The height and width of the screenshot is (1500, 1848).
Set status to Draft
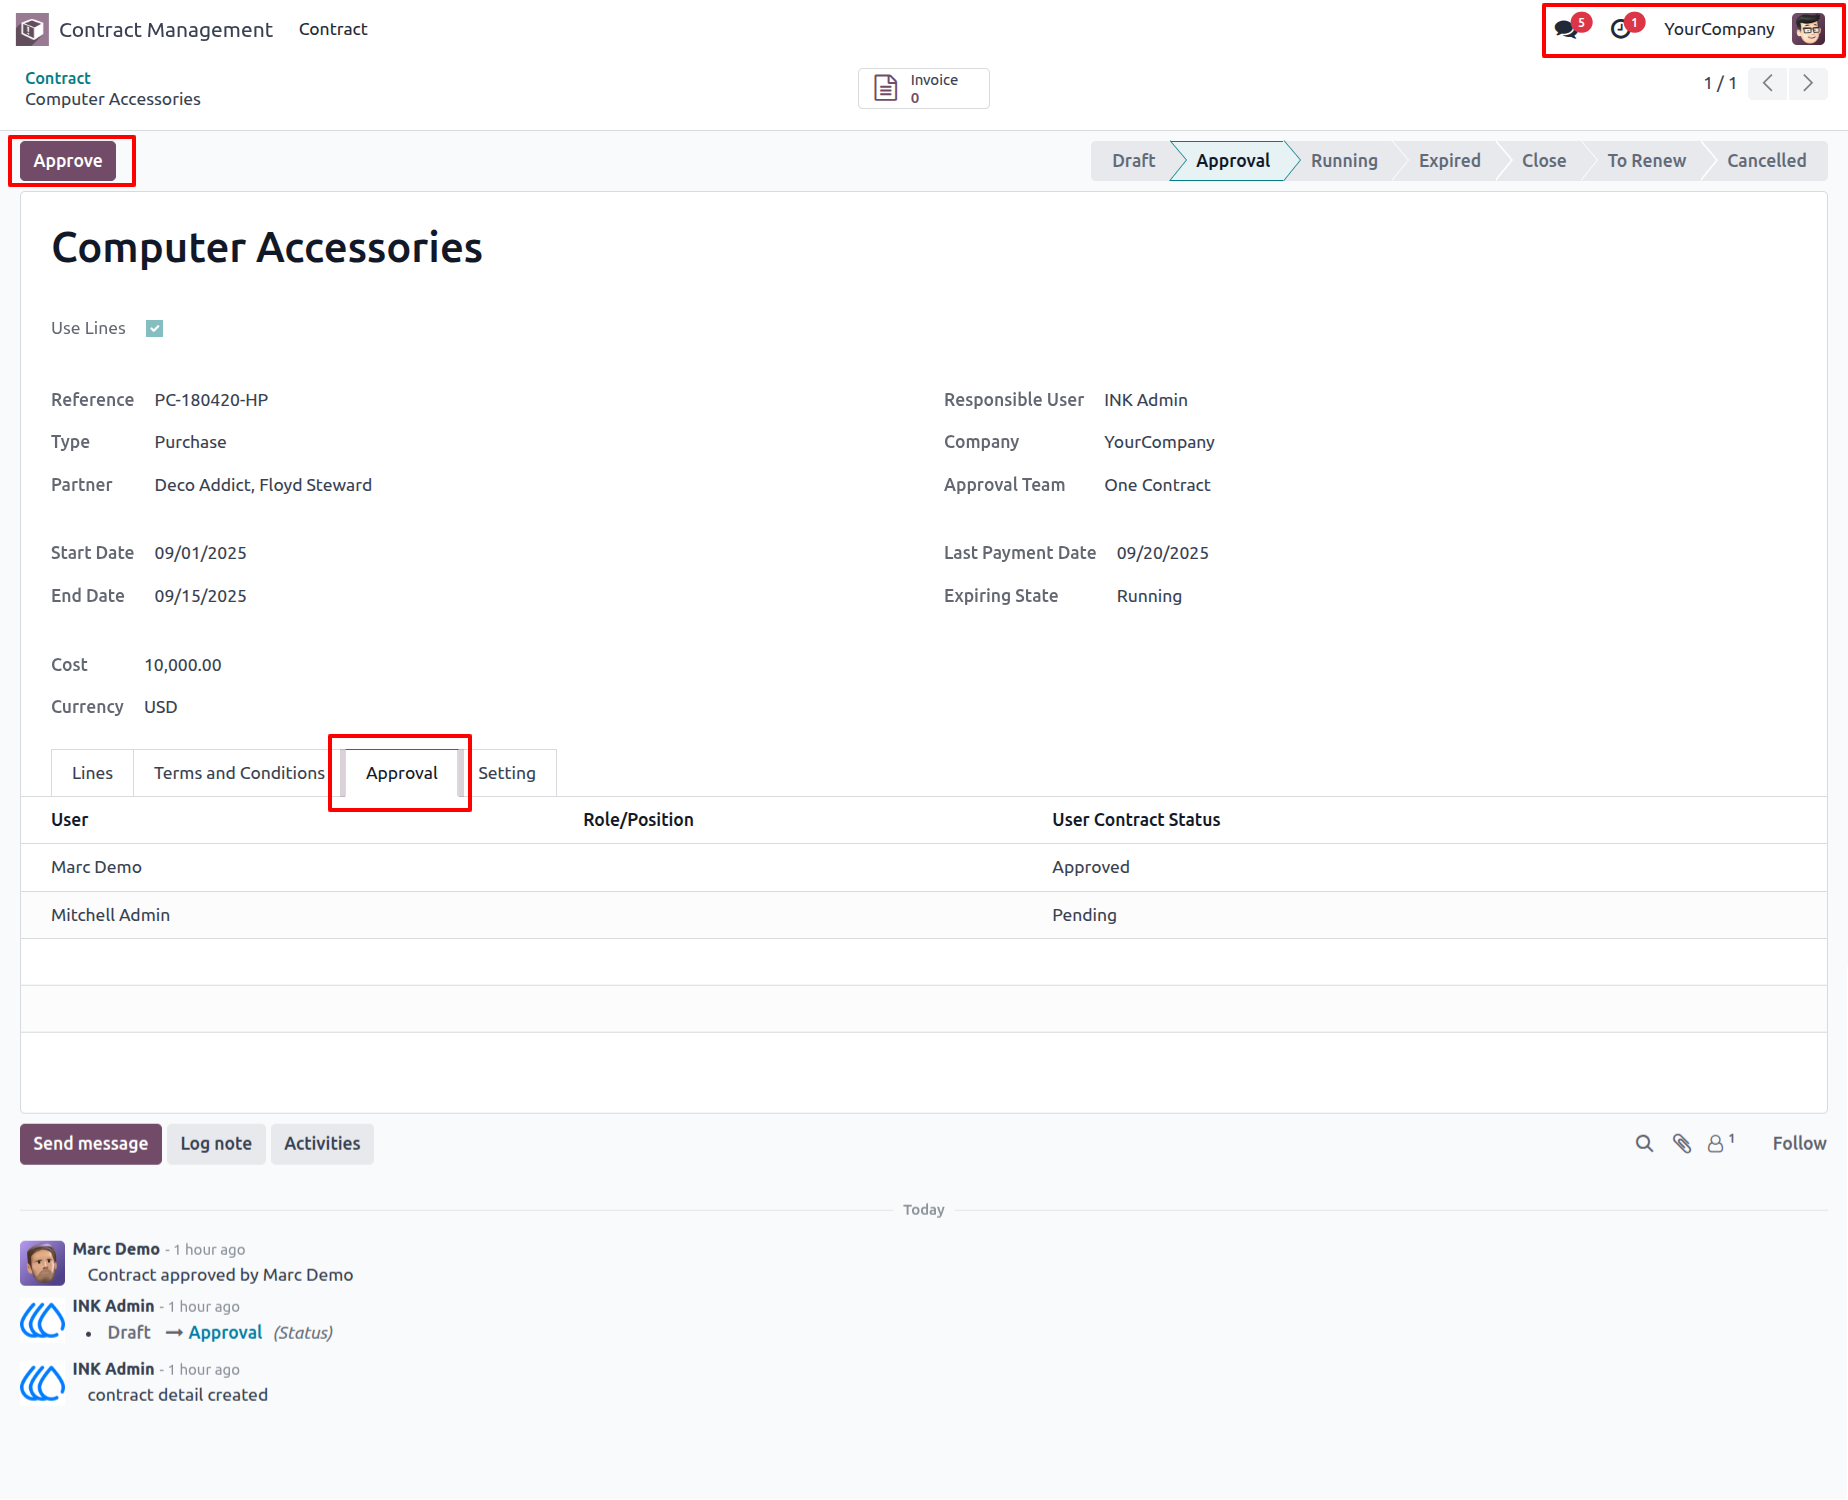tap(1133, 161)
